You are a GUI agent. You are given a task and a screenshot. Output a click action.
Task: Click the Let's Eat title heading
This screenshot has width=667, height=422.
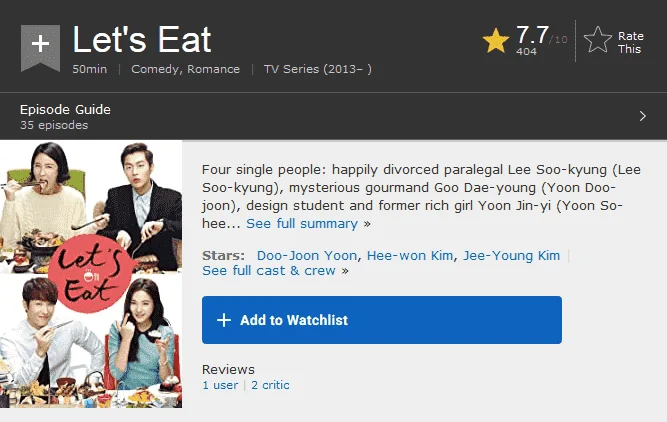[142, 40]
